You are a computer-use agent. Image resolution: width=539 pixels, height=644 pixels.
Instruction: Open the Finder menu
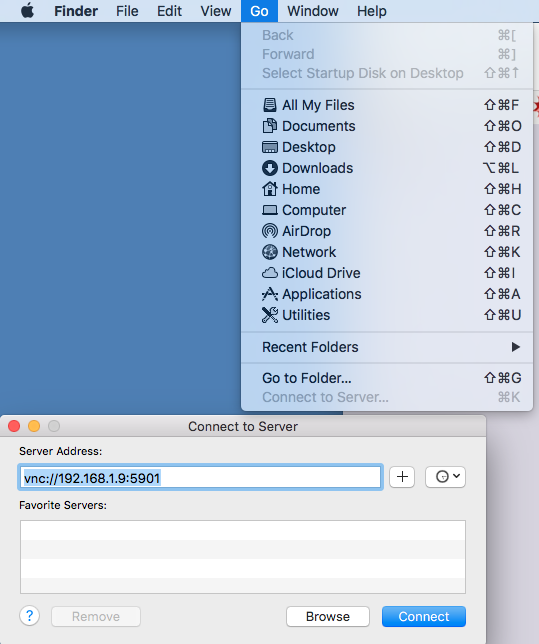76,11
